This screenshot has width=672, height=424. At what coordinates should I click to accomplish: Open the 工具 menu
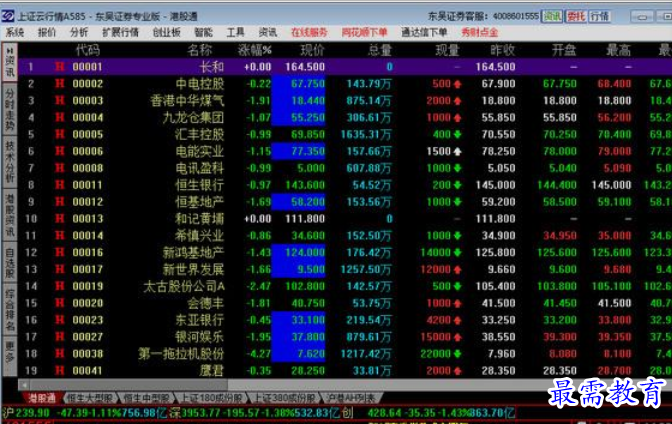pyautogui.click(x=235, y=32)
